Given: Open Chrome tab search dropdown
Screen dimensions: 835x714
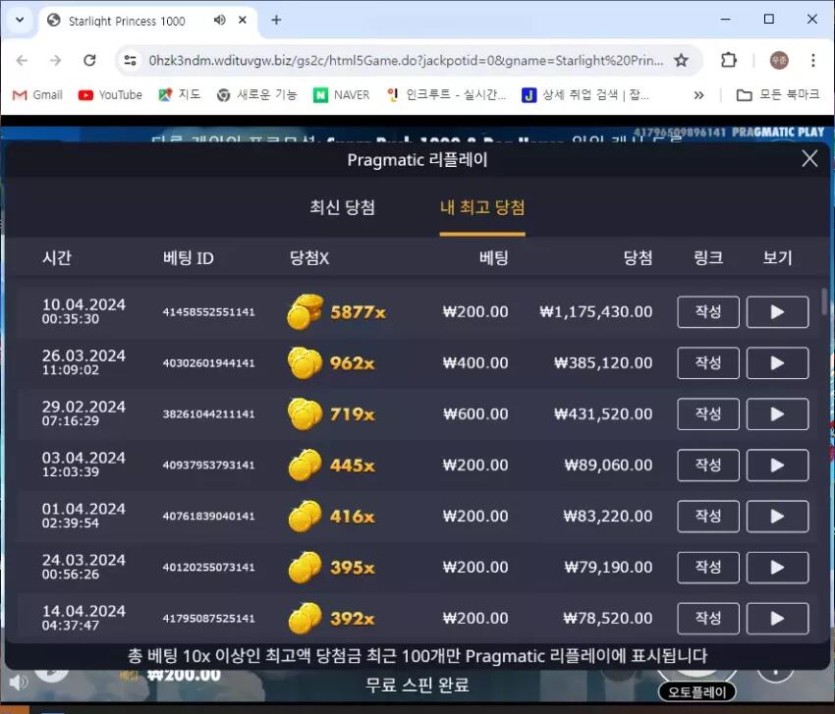Looking at the screenshot, I should 18,20.
